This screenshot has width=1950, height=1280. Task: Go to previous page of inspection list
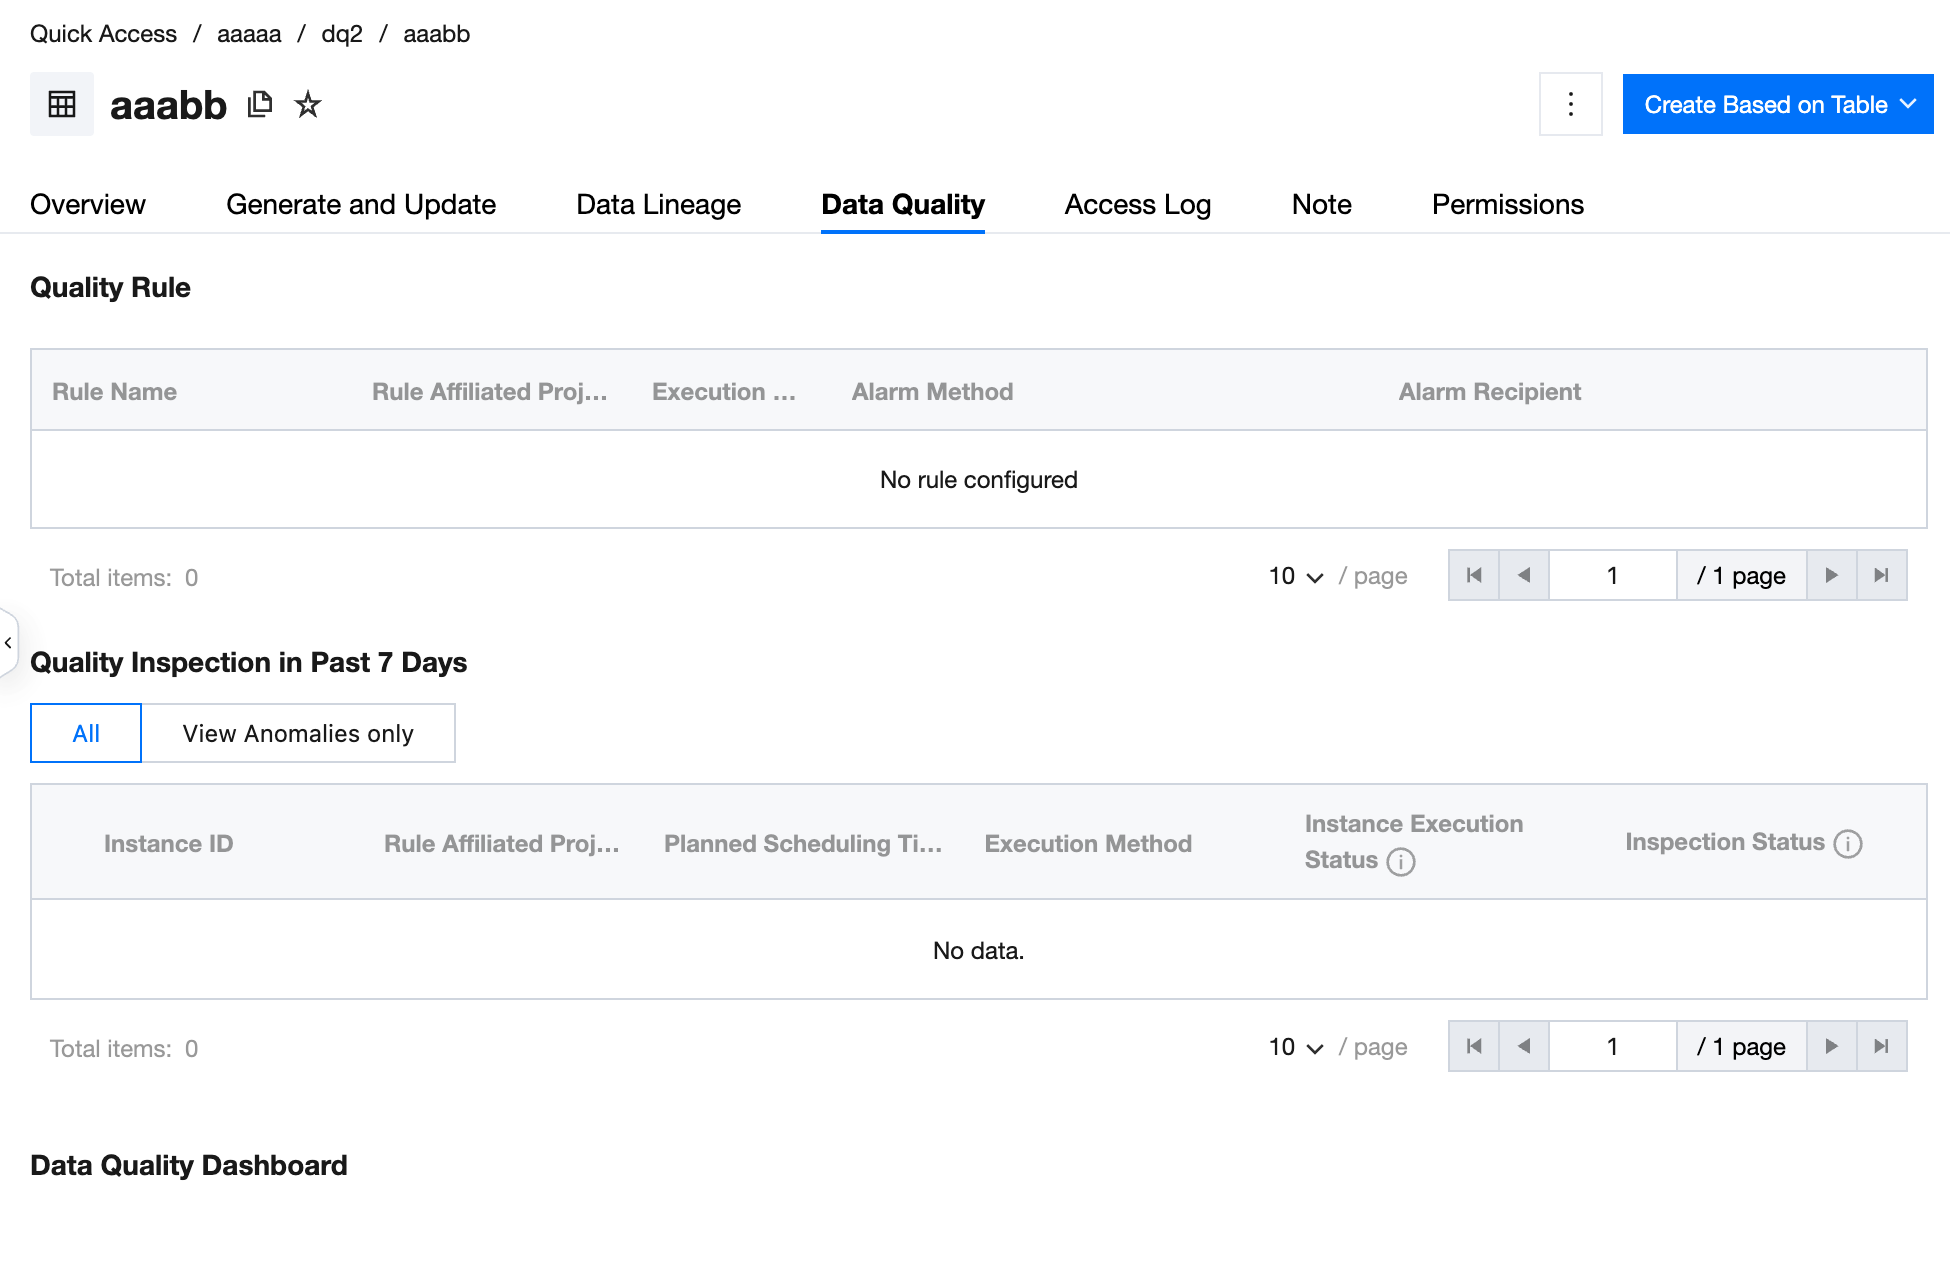(1524, 1046)
